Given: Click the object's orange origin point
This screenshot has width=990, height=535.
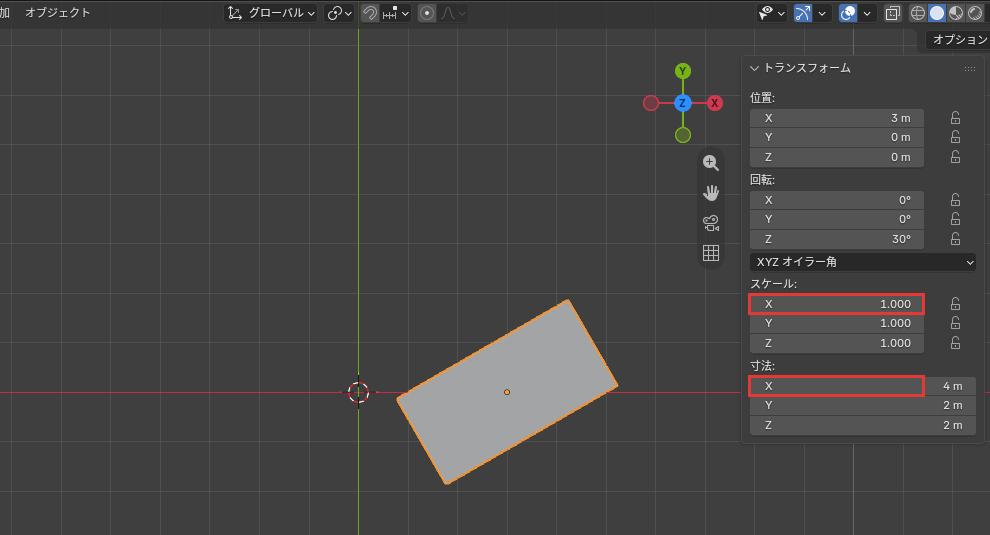Looking at the screenshot, I should (x=507, y=392).
